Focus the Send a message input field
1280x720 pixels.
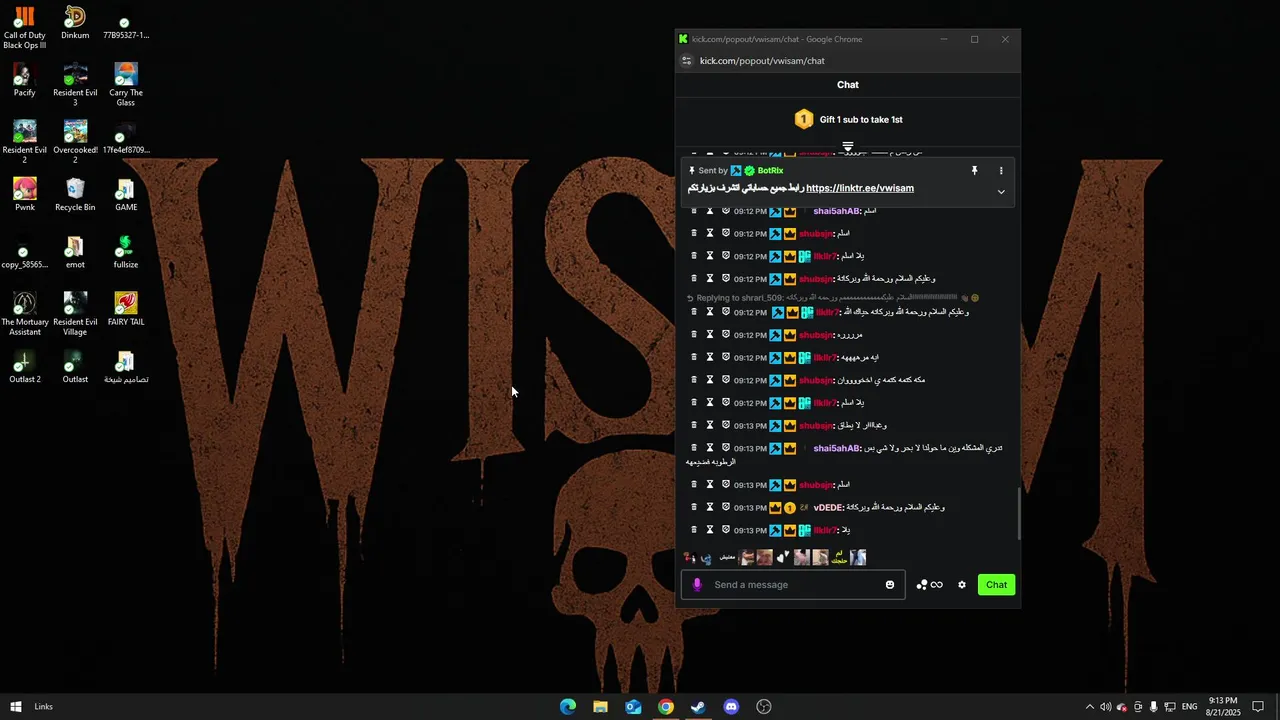(795, 585)
